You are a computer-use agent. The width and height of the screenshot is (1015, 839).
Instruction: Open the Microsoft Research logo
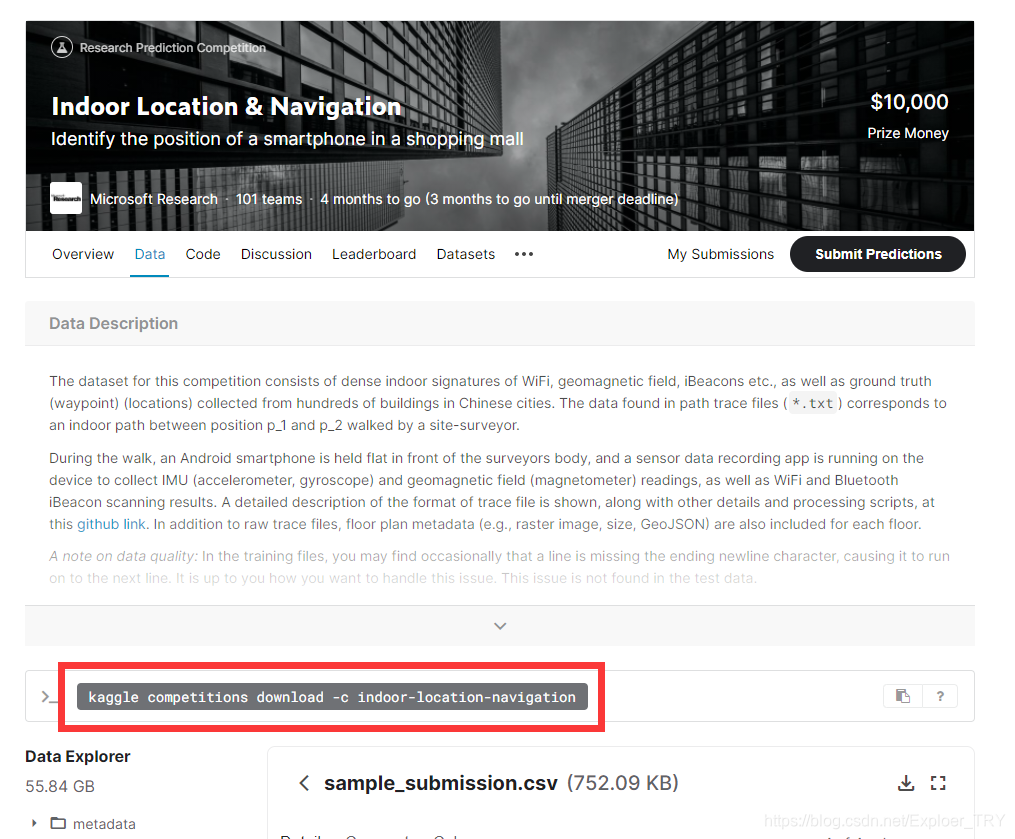point(66,198)
